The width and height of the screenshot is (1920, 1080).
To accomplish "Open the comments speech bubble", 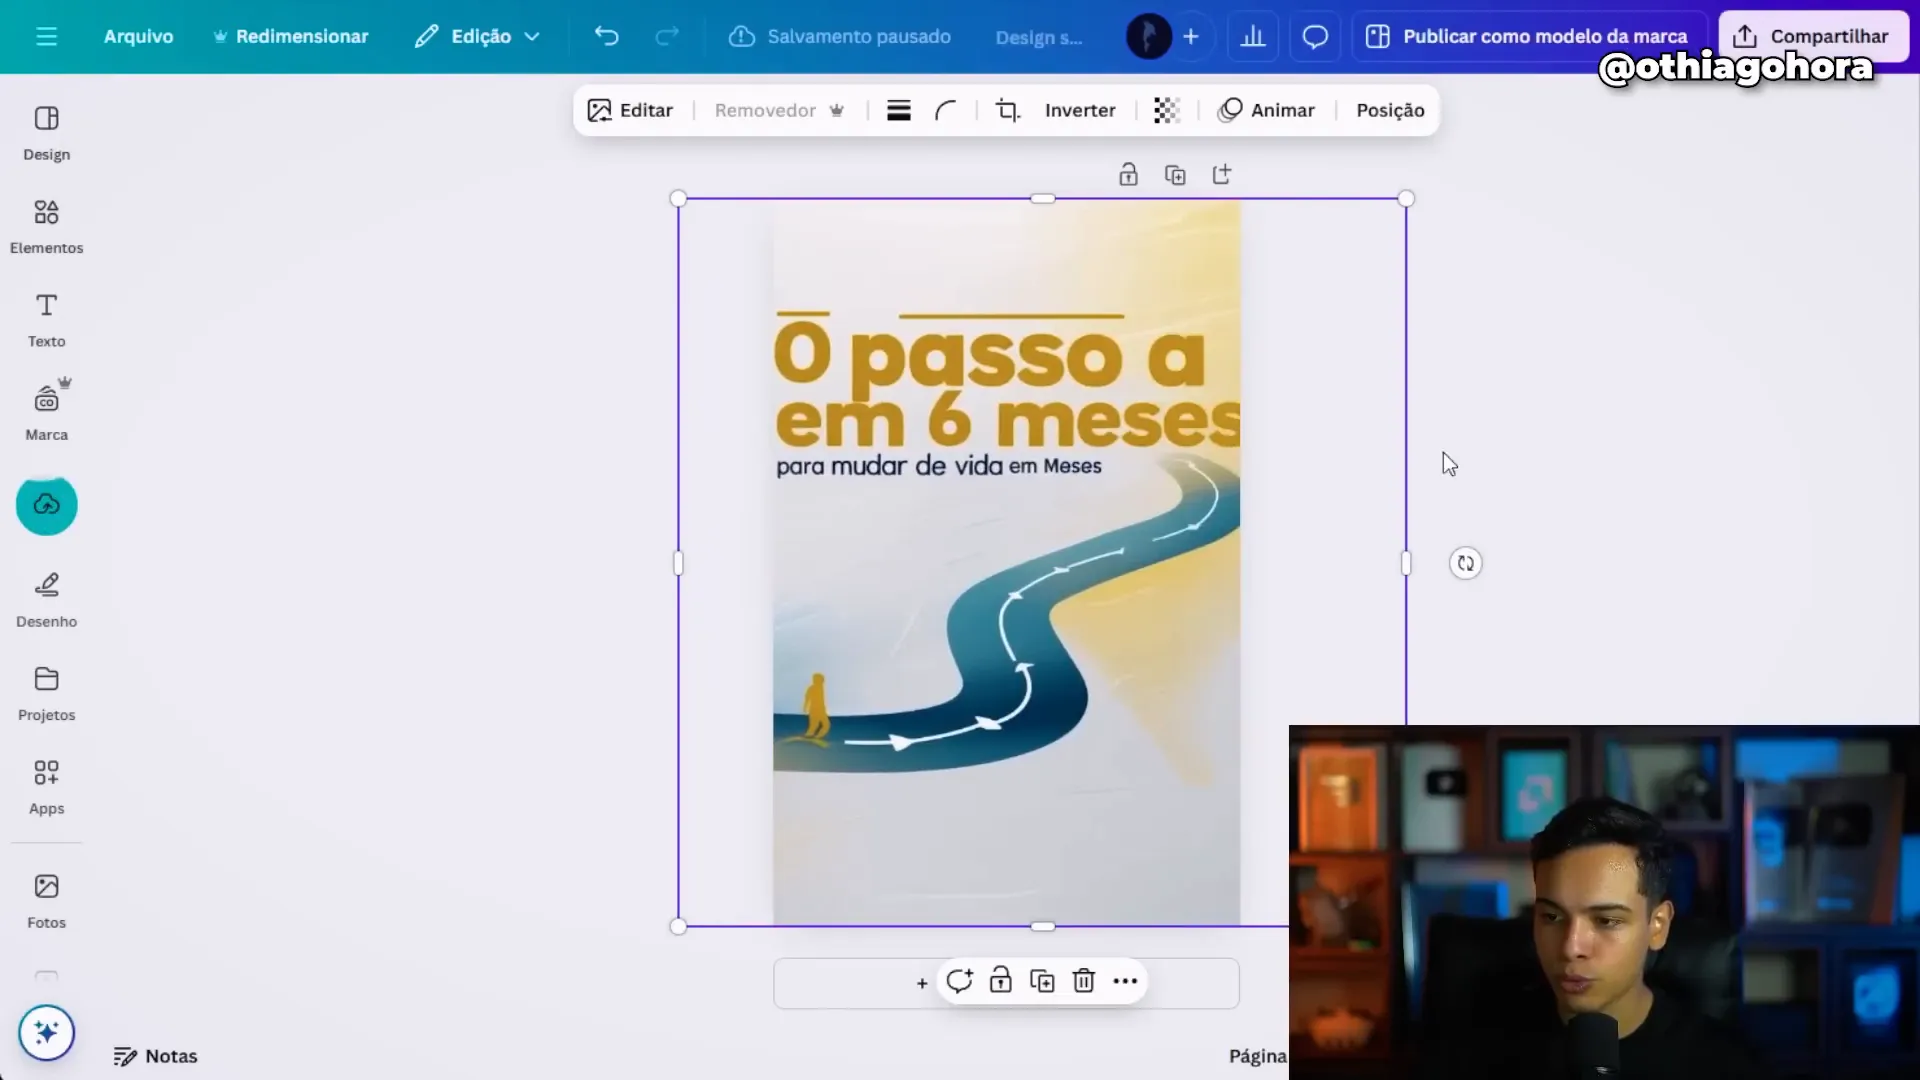I will click(1315, 37).
